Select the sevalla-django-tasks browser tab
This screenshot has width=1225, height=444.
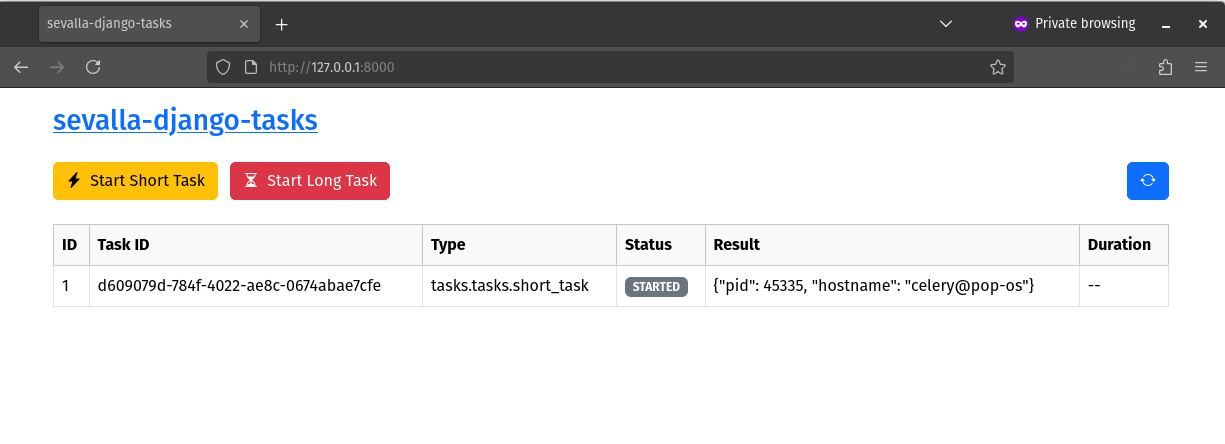tap(150, 24)
